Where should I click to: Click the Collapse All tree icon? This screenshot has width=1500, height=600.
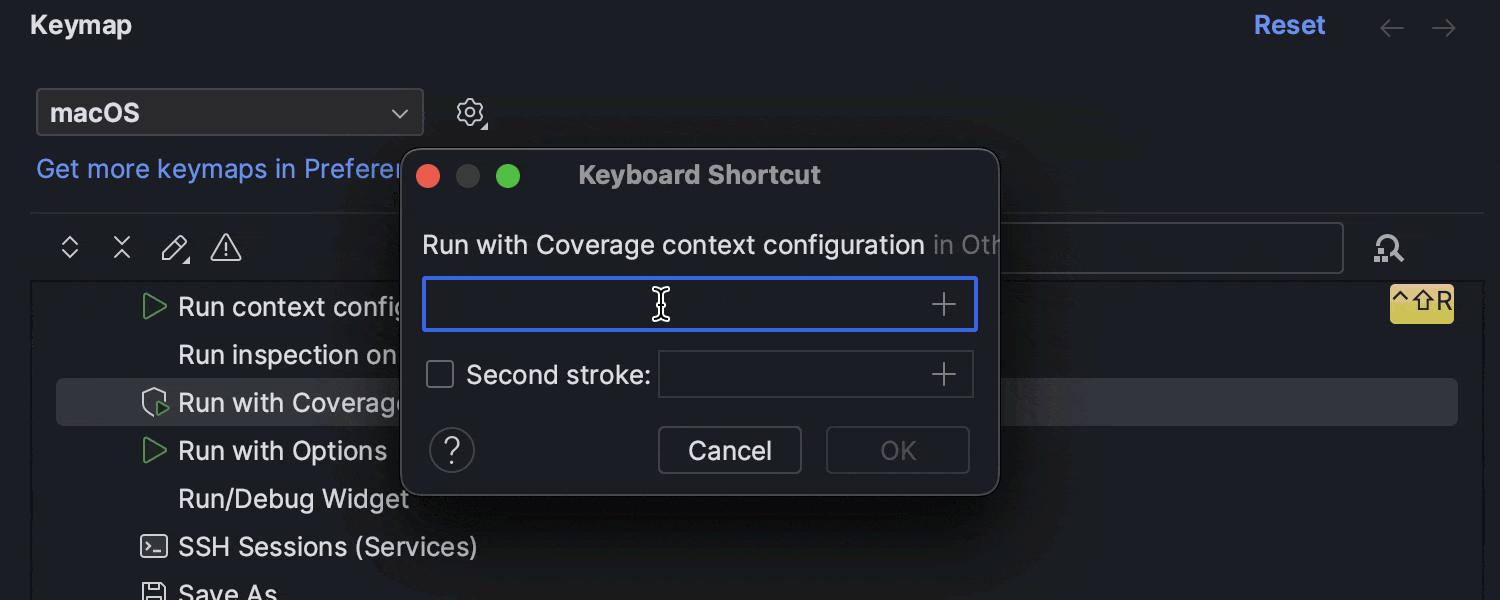[122, 247]
